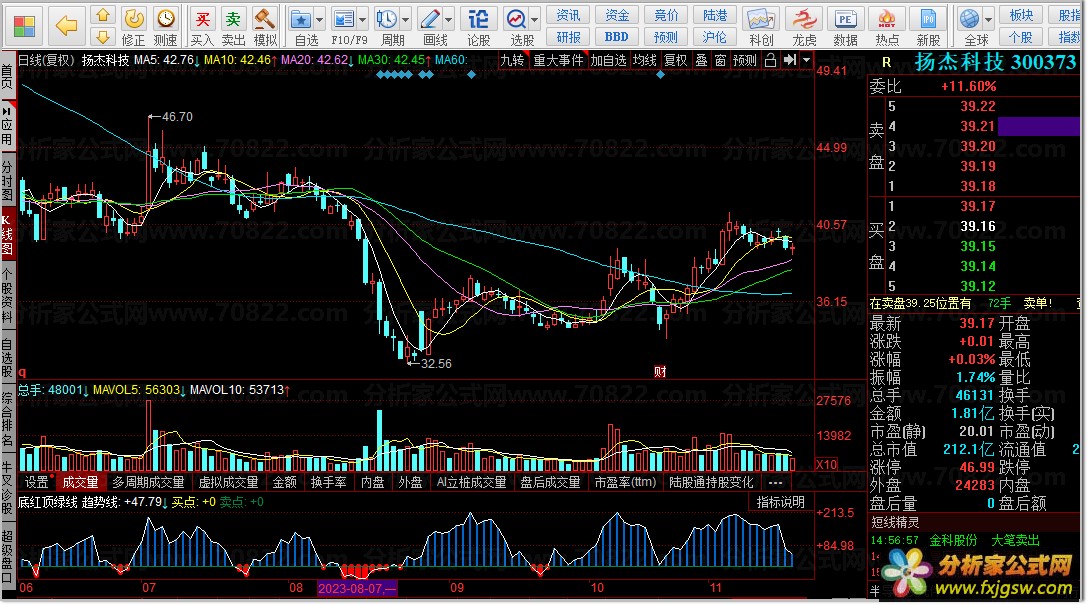Expand more volume indicators via the ··· button
This screenshot has width=1089, height=605.
coord(776,482)
